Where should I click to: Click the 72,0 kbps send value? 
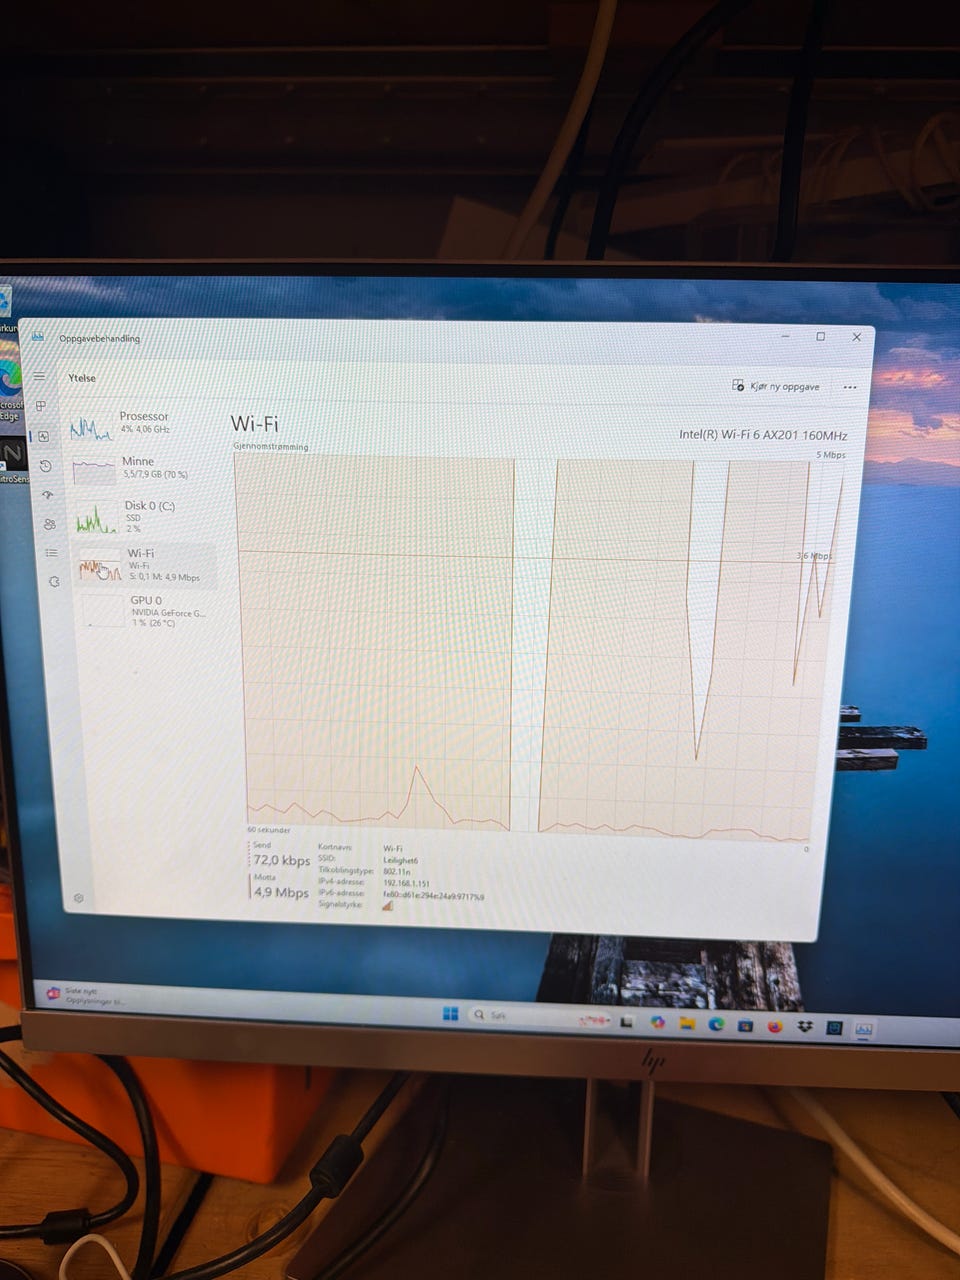pyautogui.click(x=281, y=860)
